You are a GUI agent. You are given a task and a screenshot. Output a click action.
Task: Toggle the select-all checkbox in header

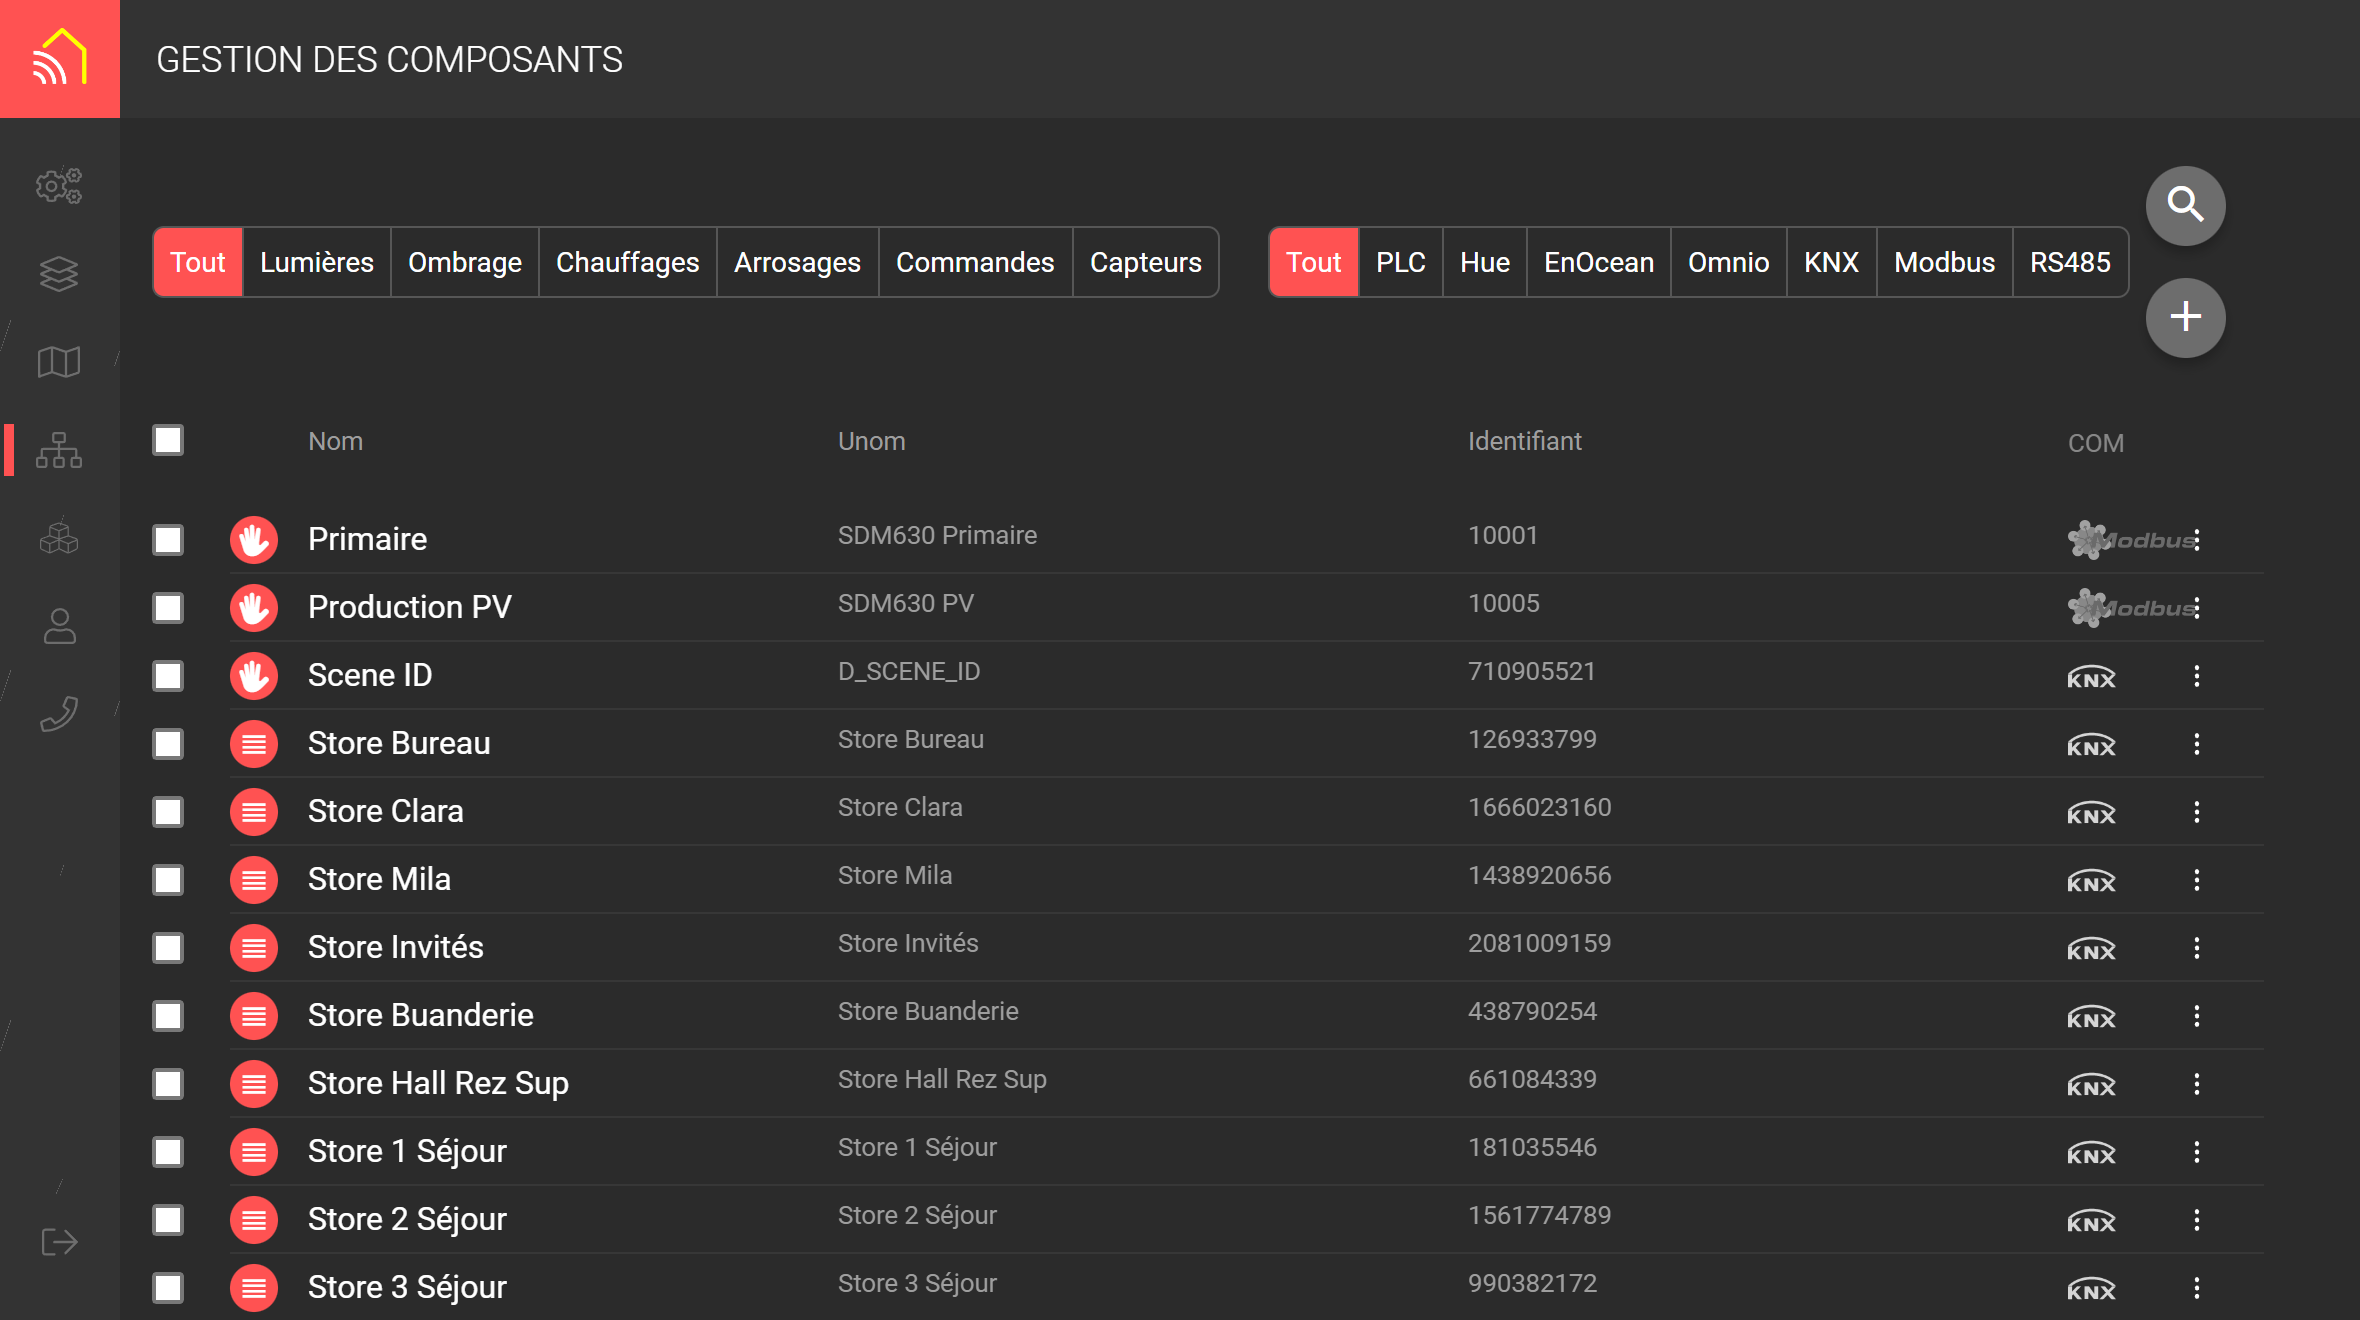click(168, 440)
